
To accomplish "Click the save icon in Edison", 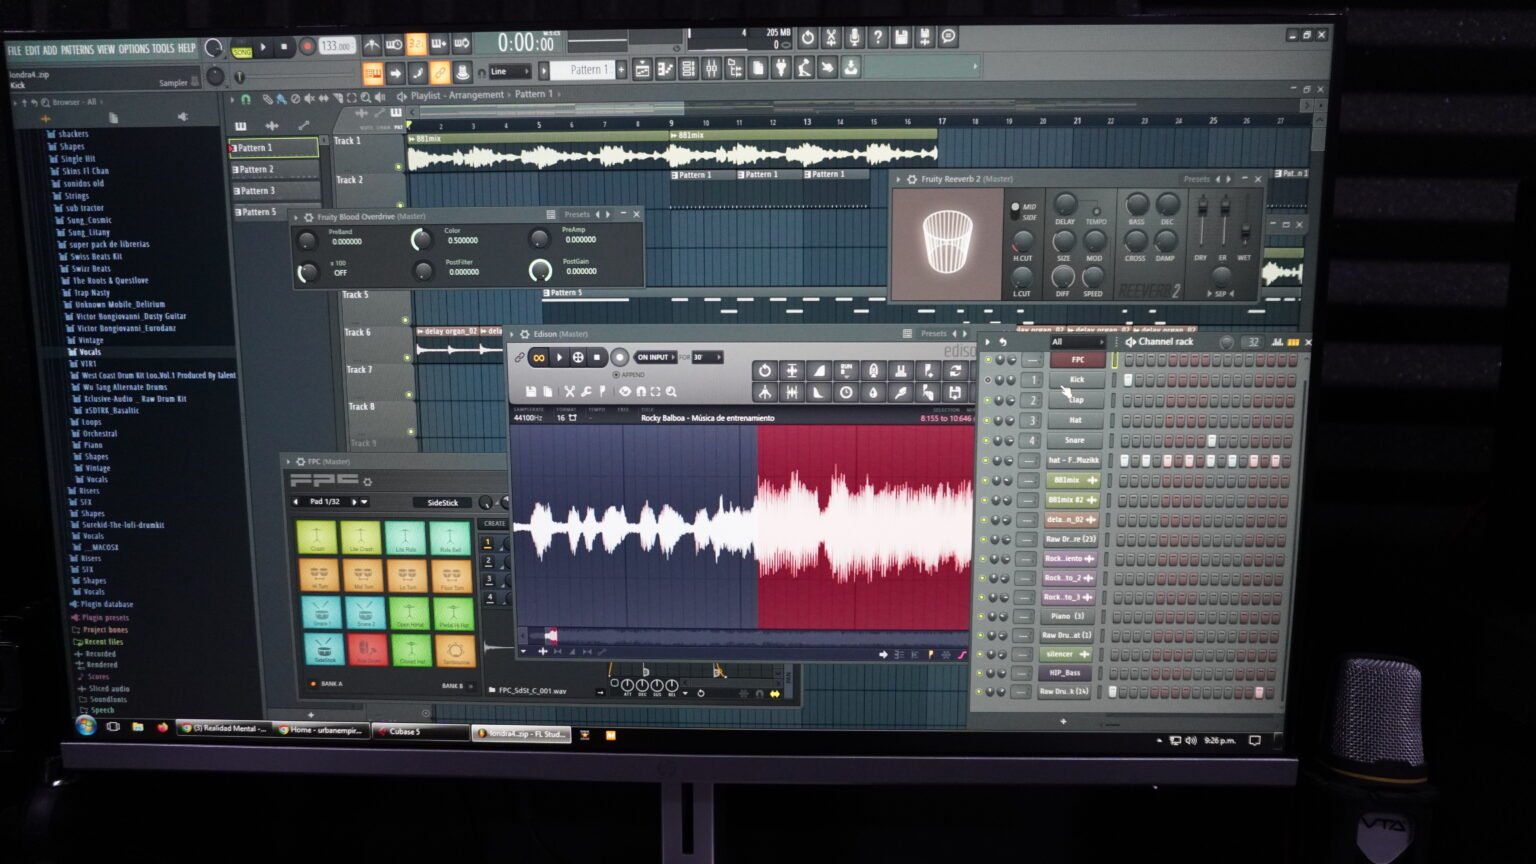I will [531, 391].
